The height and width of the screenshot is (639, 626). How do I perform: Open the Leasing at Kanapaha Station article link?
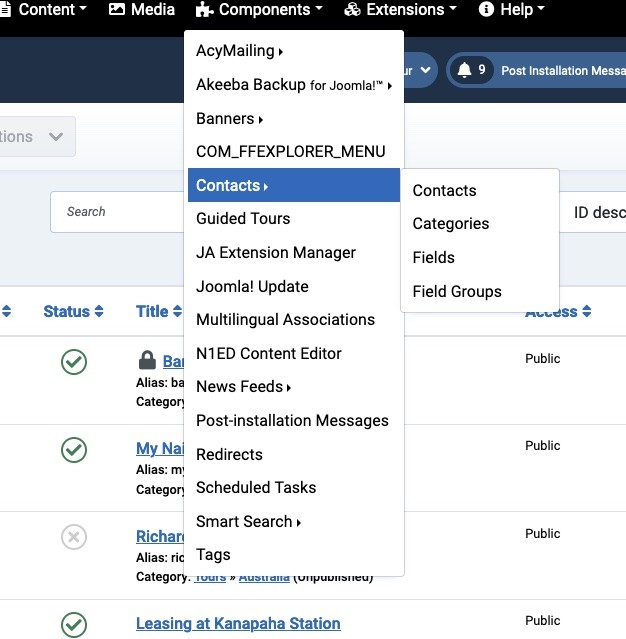tap(238, 624)
